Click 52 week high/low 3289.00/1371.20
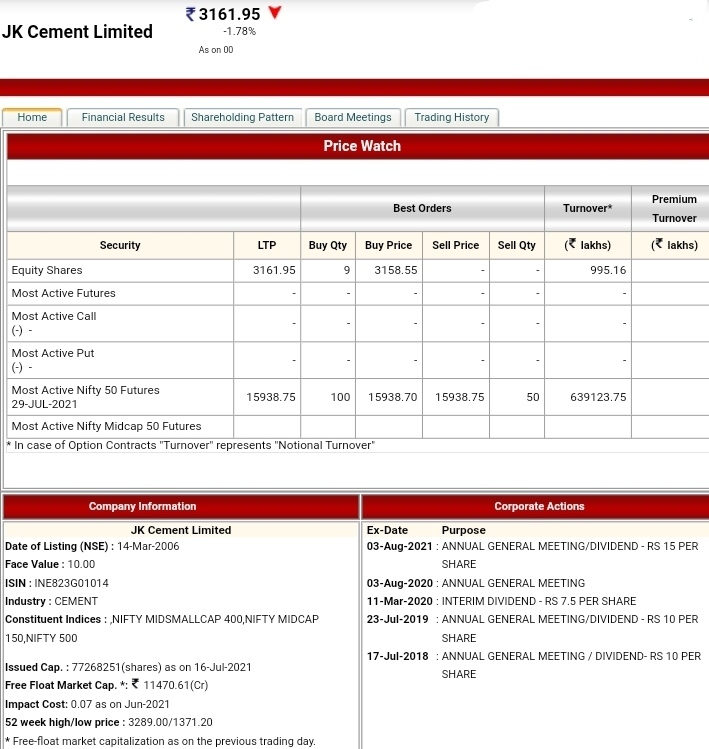Screen dimensions: 709x749 click(170, 722)
